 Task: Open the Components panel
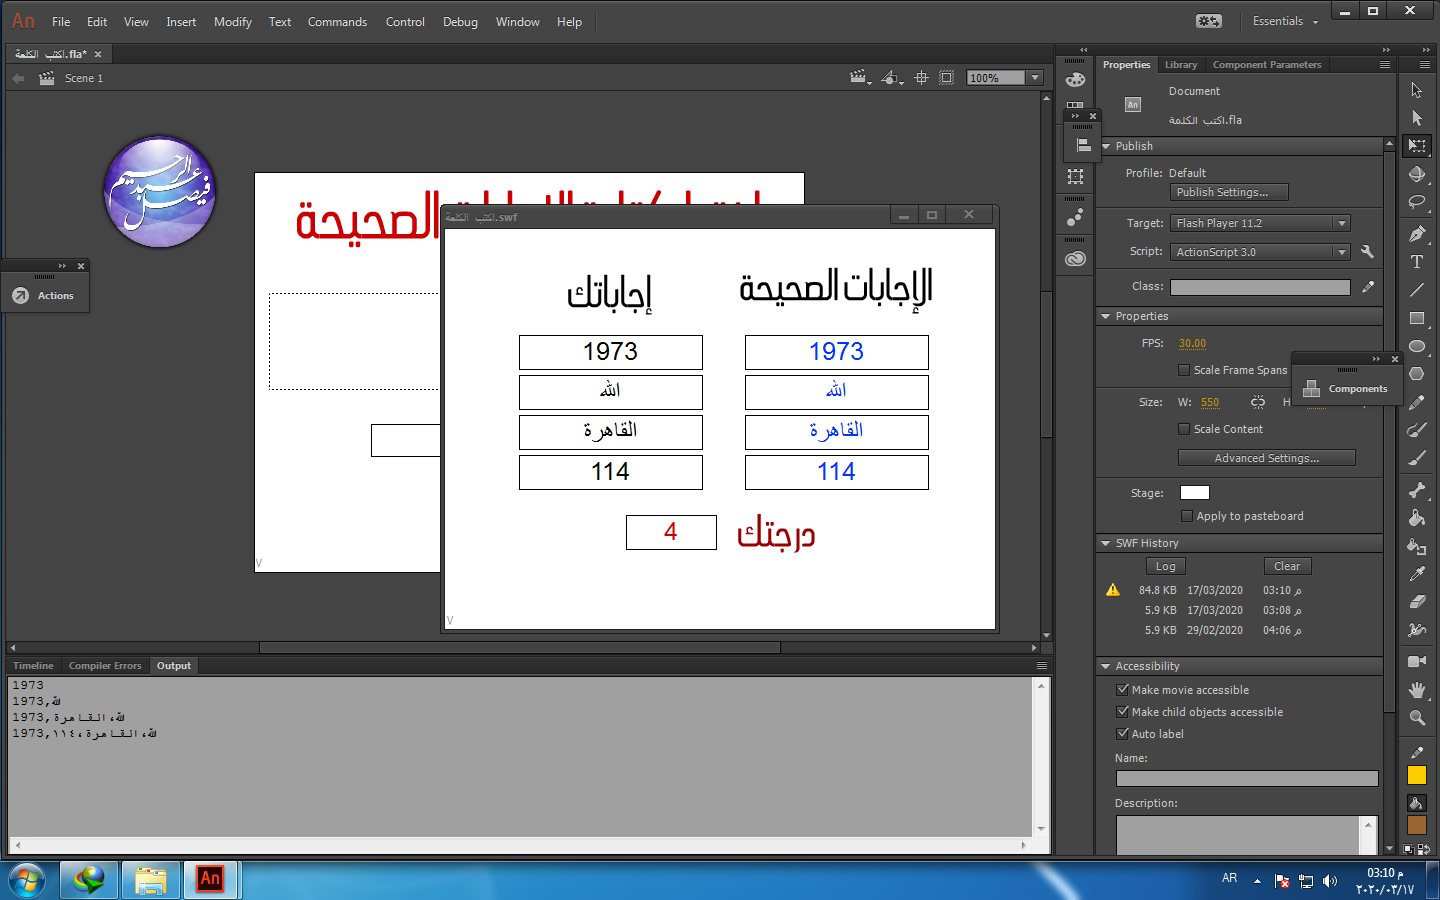pos(1346,389)
